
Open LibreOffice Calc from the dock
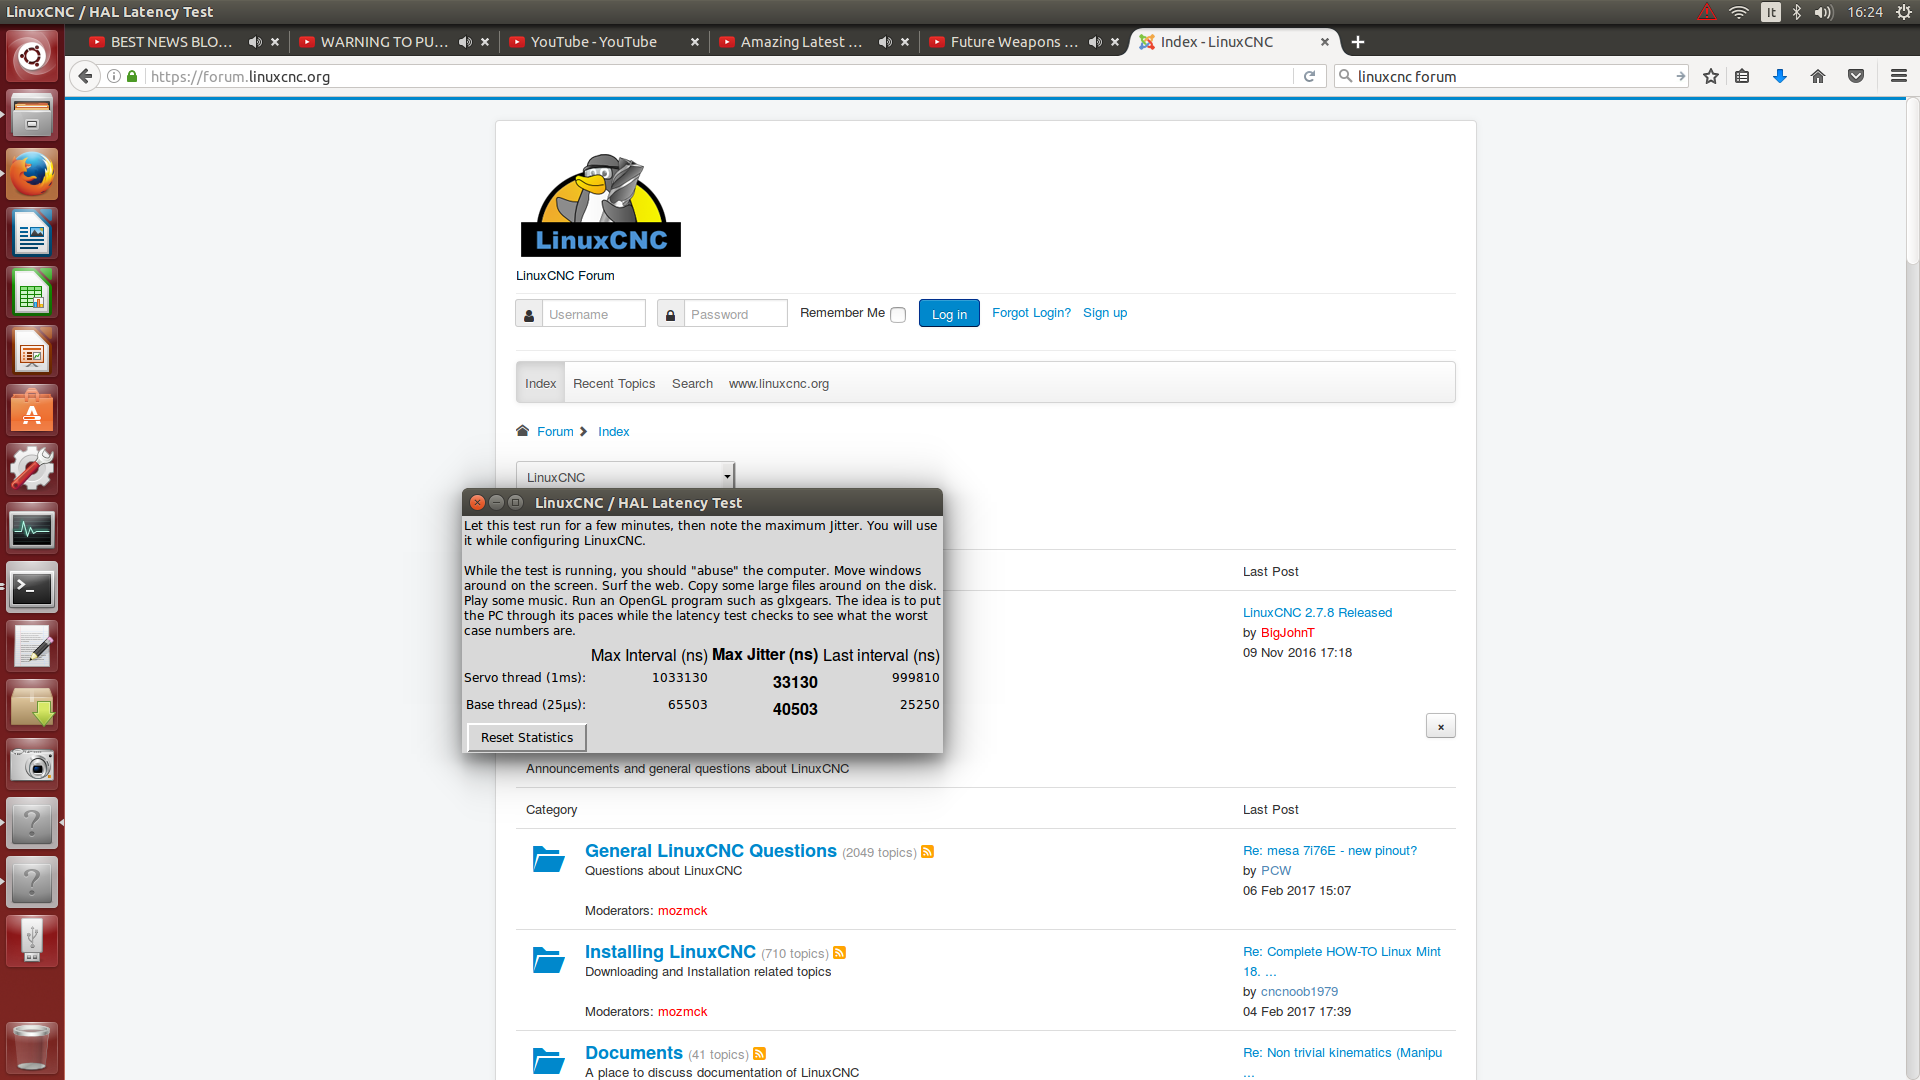coord(32,292)
